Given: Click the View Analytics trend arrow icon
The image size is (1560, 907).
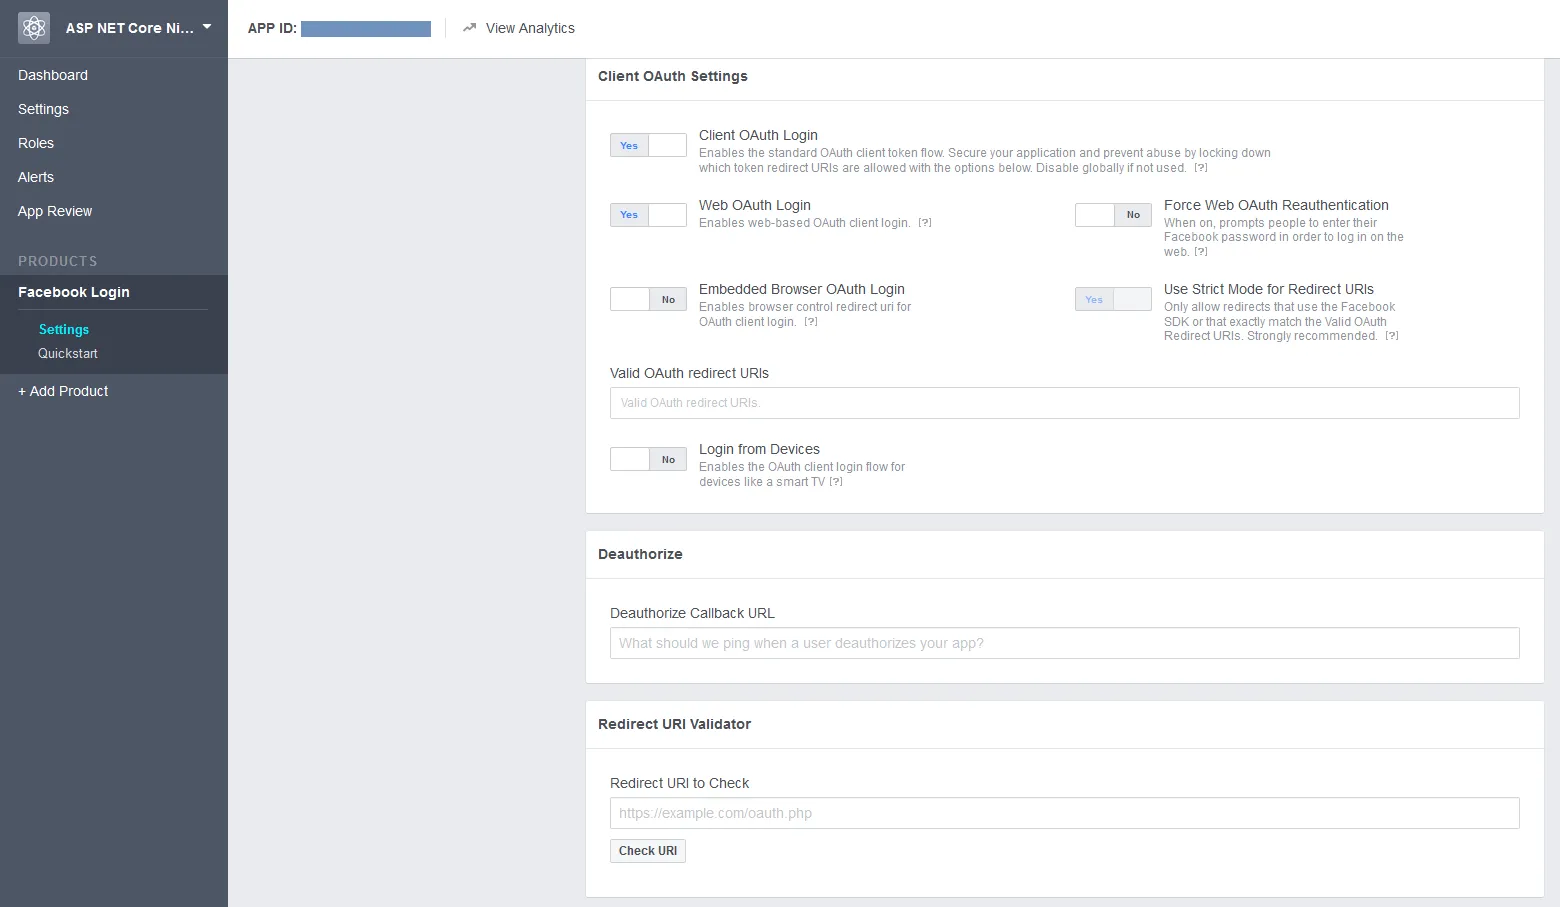Looking at the screenshot, I should tap(469, 28).
